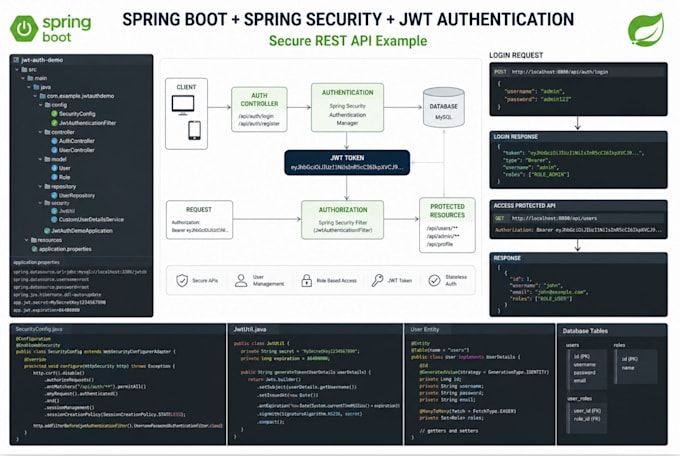
Task: Click the smartphone icon in CLIENT box
Action: pos(194,130)
